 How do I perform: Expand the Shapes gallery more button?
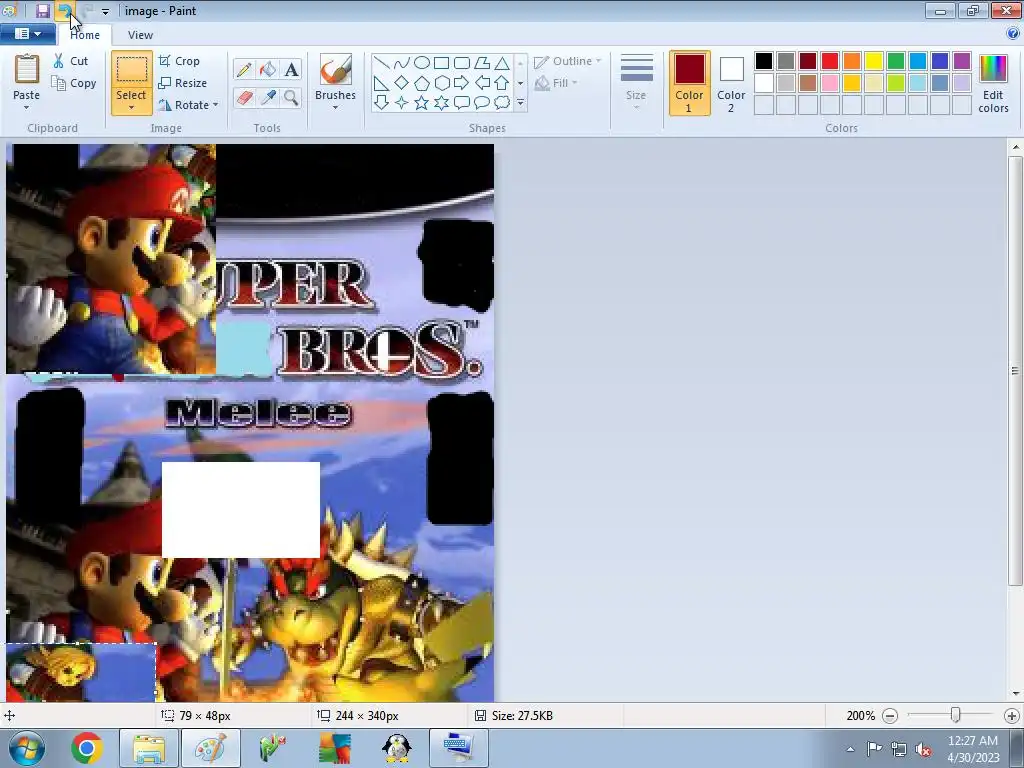point(520,103)
